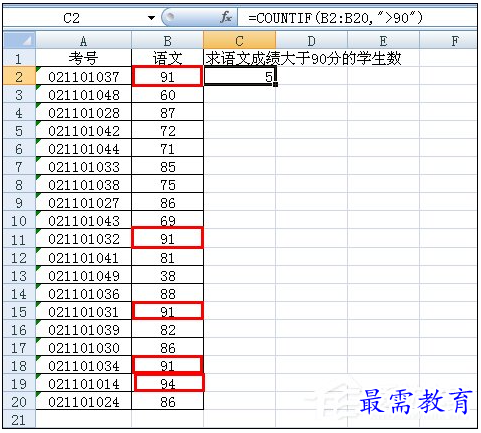Click the Name Box showing C2
This screenshot has height=433, width=481.
(72, 18)
